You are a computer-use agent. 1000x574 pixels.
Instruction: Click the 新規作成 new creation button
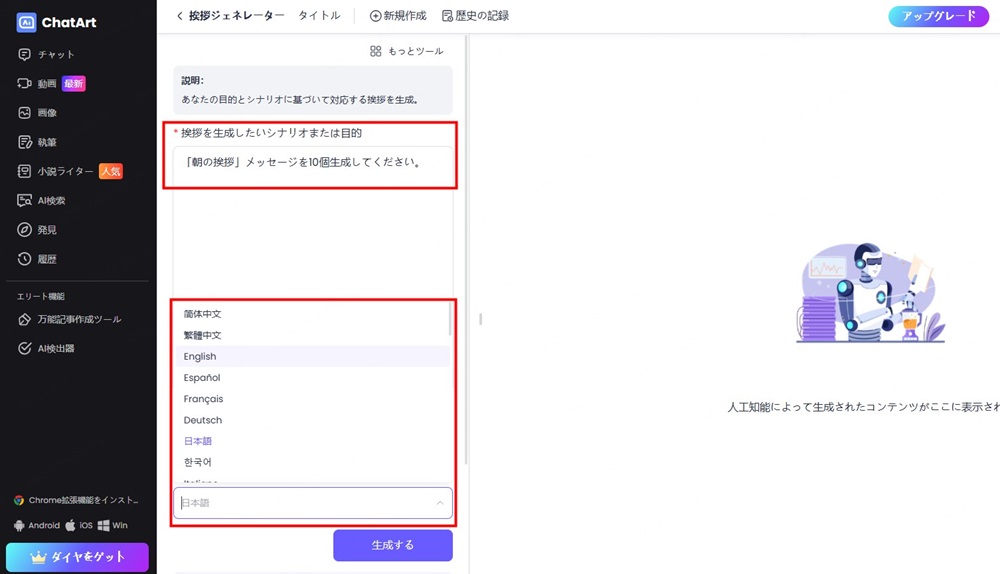pyautogui.click(x=398, y=16)
